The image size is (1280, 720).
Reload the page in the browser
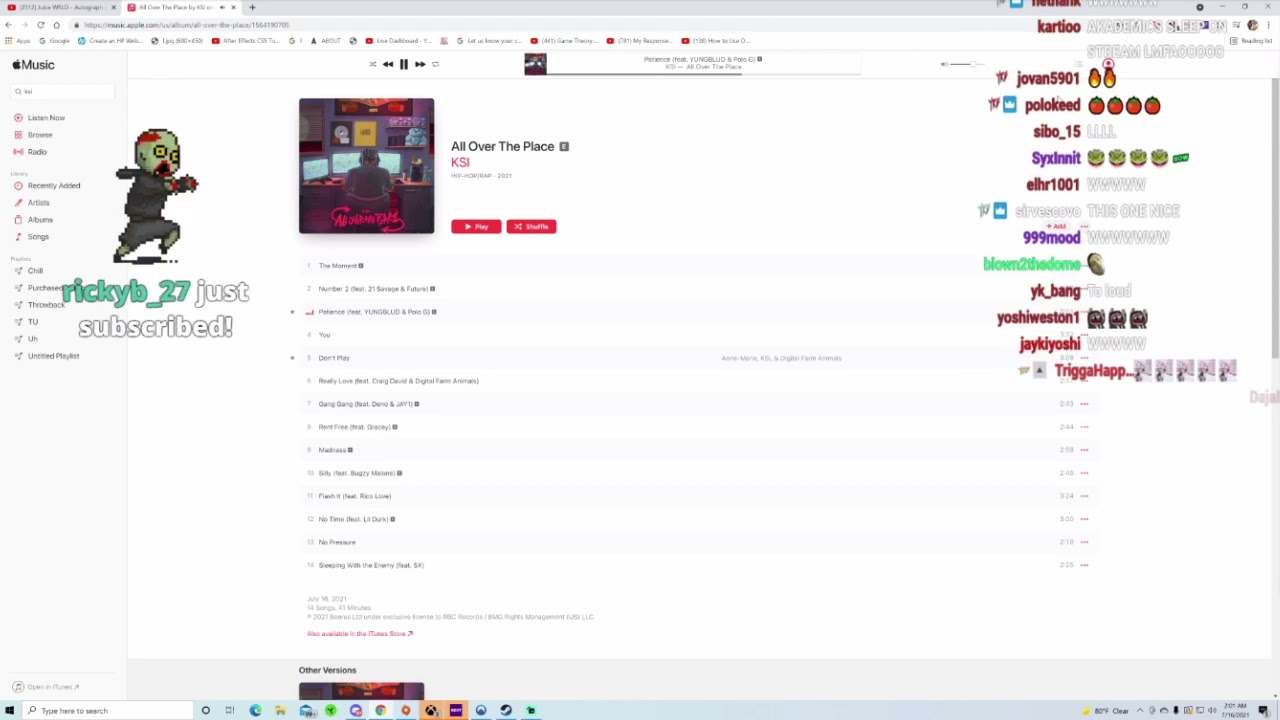pos(40,25)
